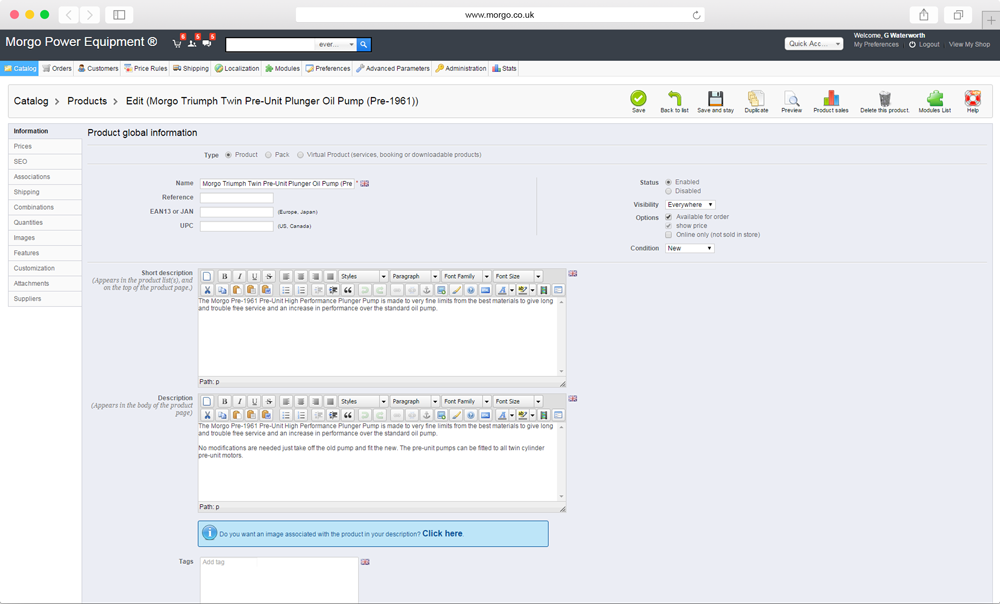1000x604 pixels.
Task: Set status to Enabled
Action: coord(668,182)
